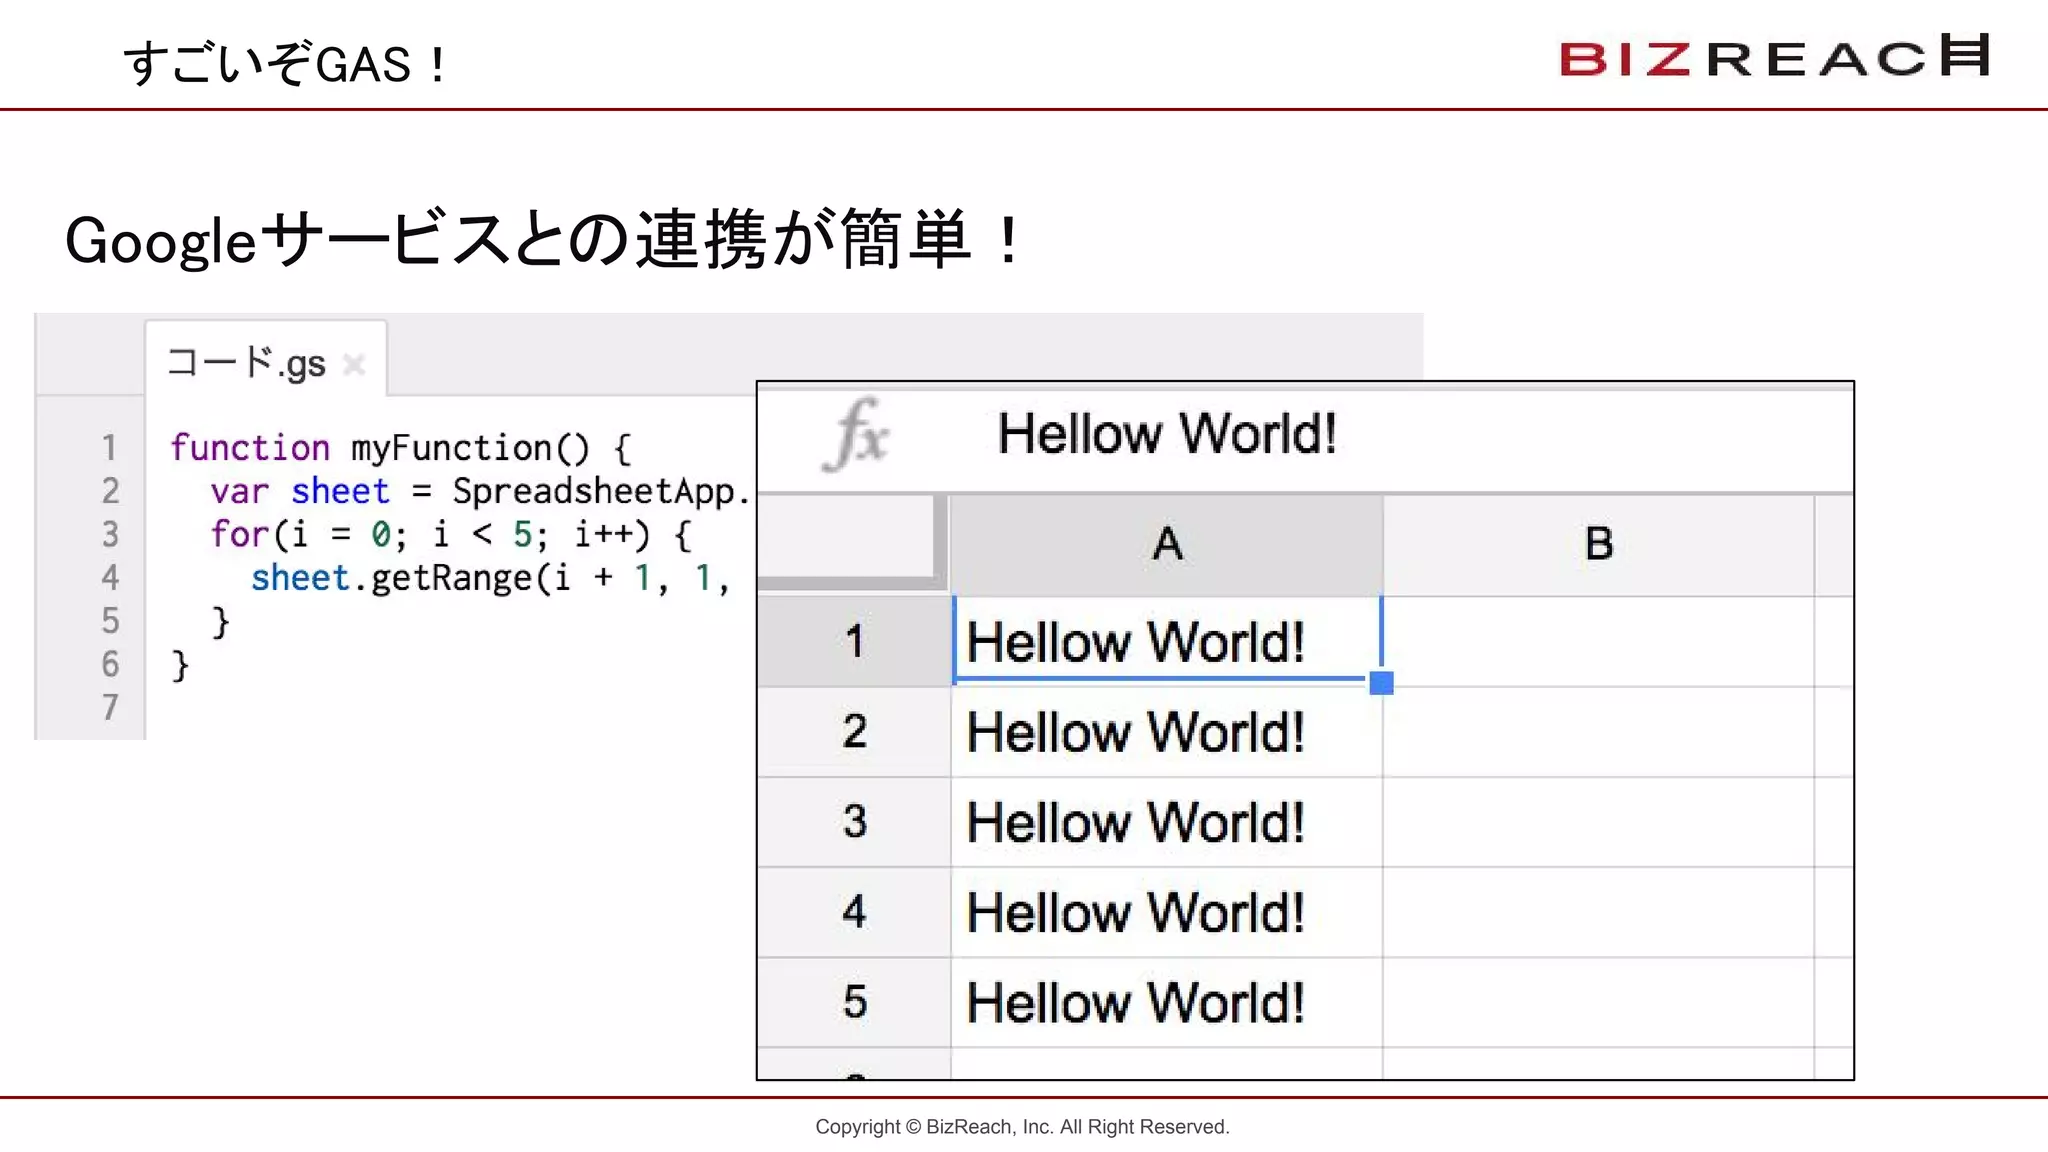
Task: Close the コード.gs tab
Action: point(353,364)
